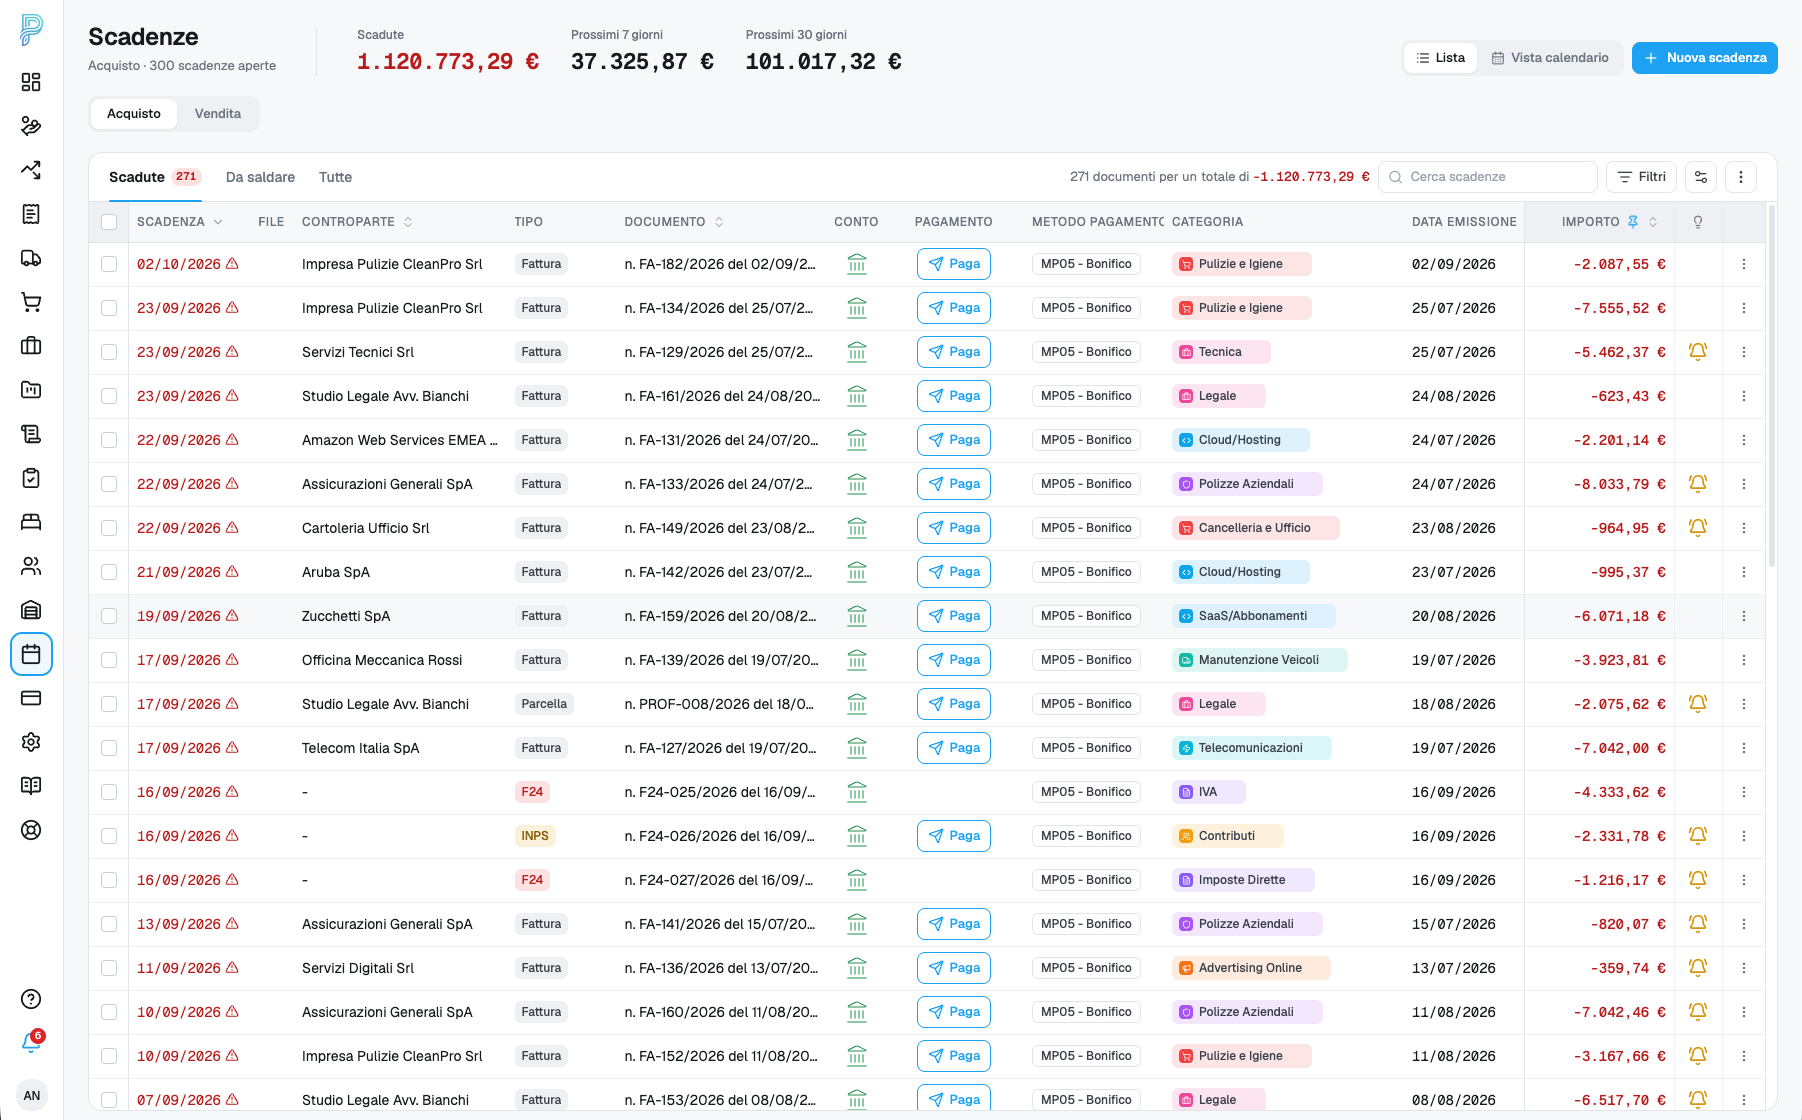Create a Nuova scadenza
This screenshot has height=1120, width=1802.
click(x=1705, y=58)
